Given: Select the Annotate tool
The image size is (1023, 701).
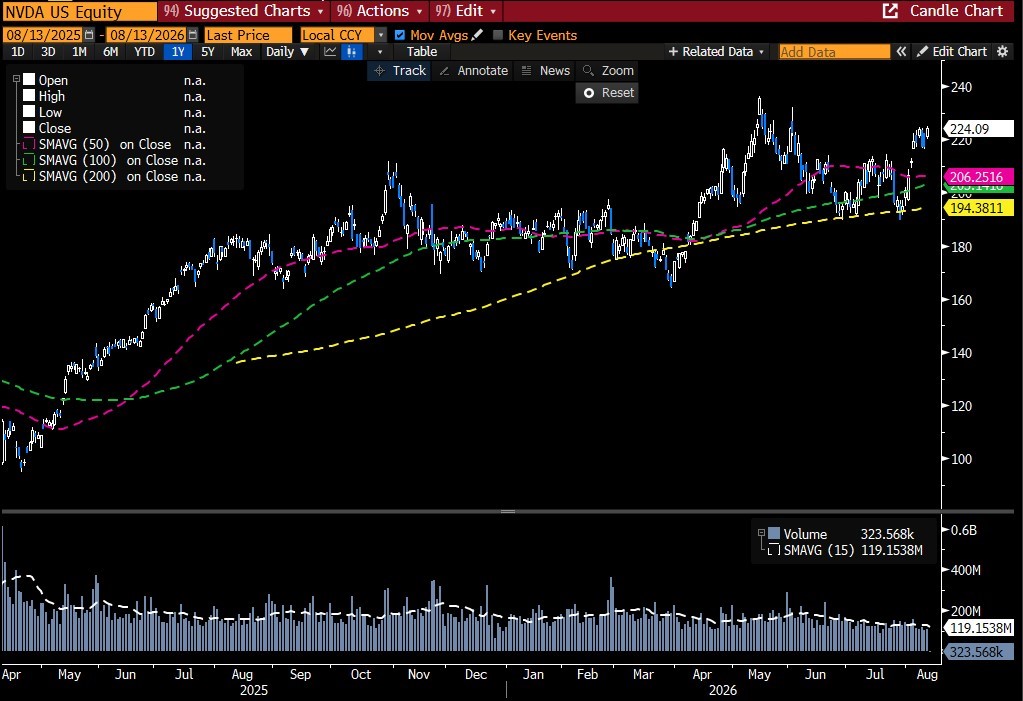Looking at the screenshot, I should [474, 70].
